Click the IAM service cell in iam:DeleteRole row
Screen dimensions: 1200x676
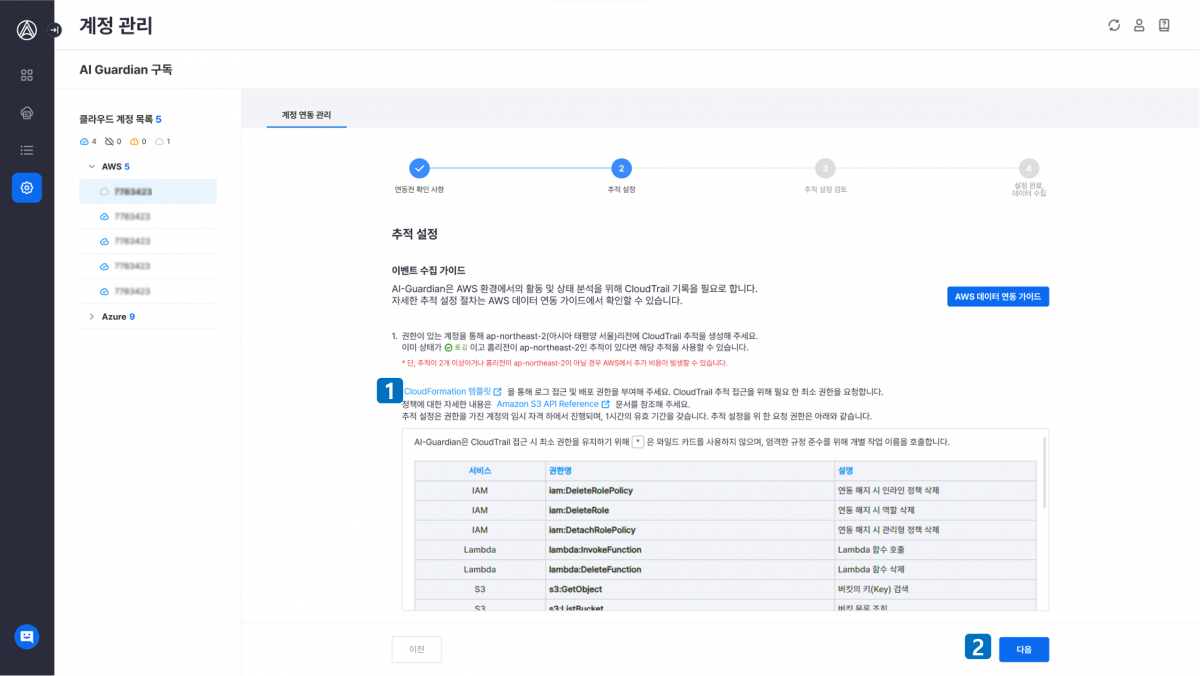pyautogui.click(x=480, y=510)
